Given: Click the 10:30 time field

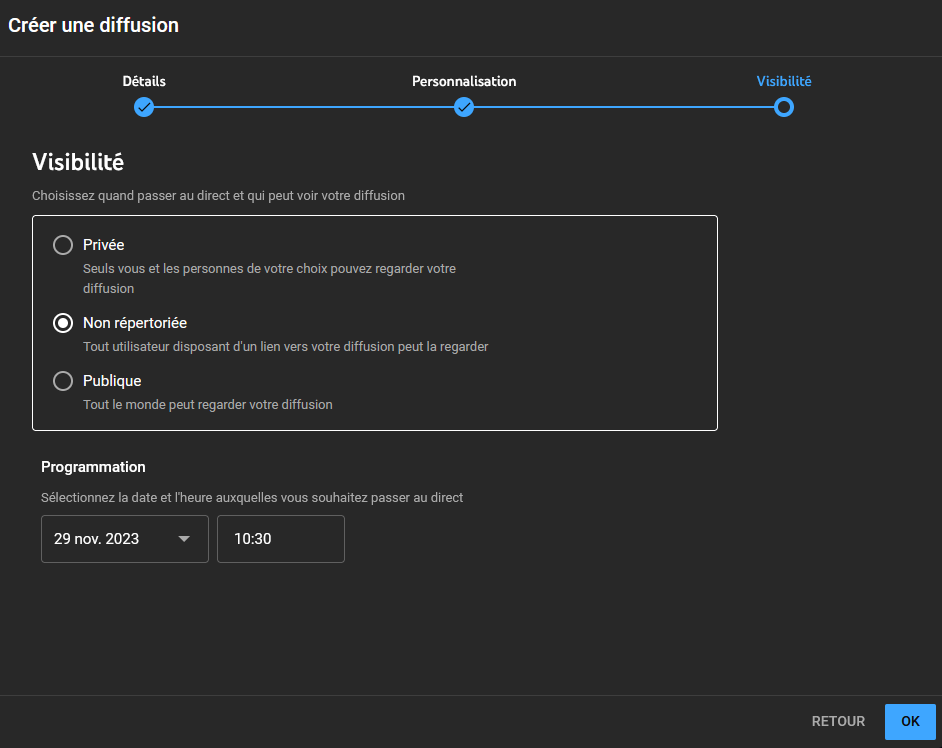Looking at the screenshot, I should [x=281, y=539].
